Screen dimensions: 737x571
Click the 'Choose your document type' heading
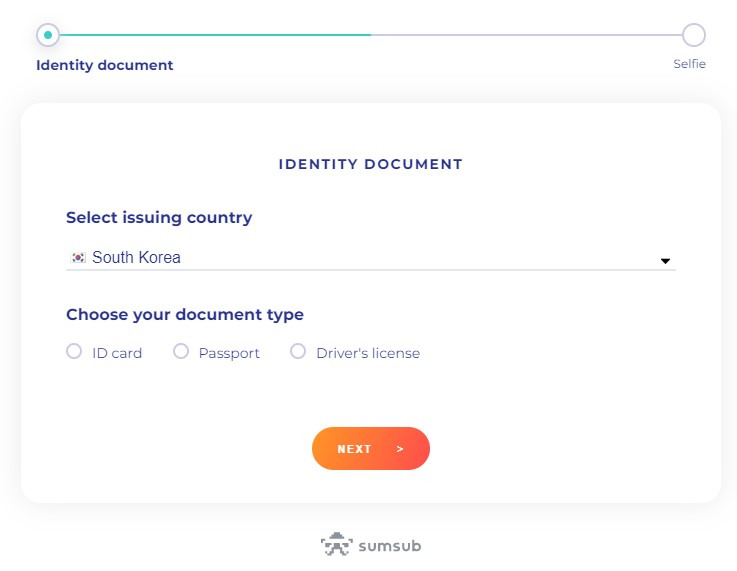pos(185,314)
